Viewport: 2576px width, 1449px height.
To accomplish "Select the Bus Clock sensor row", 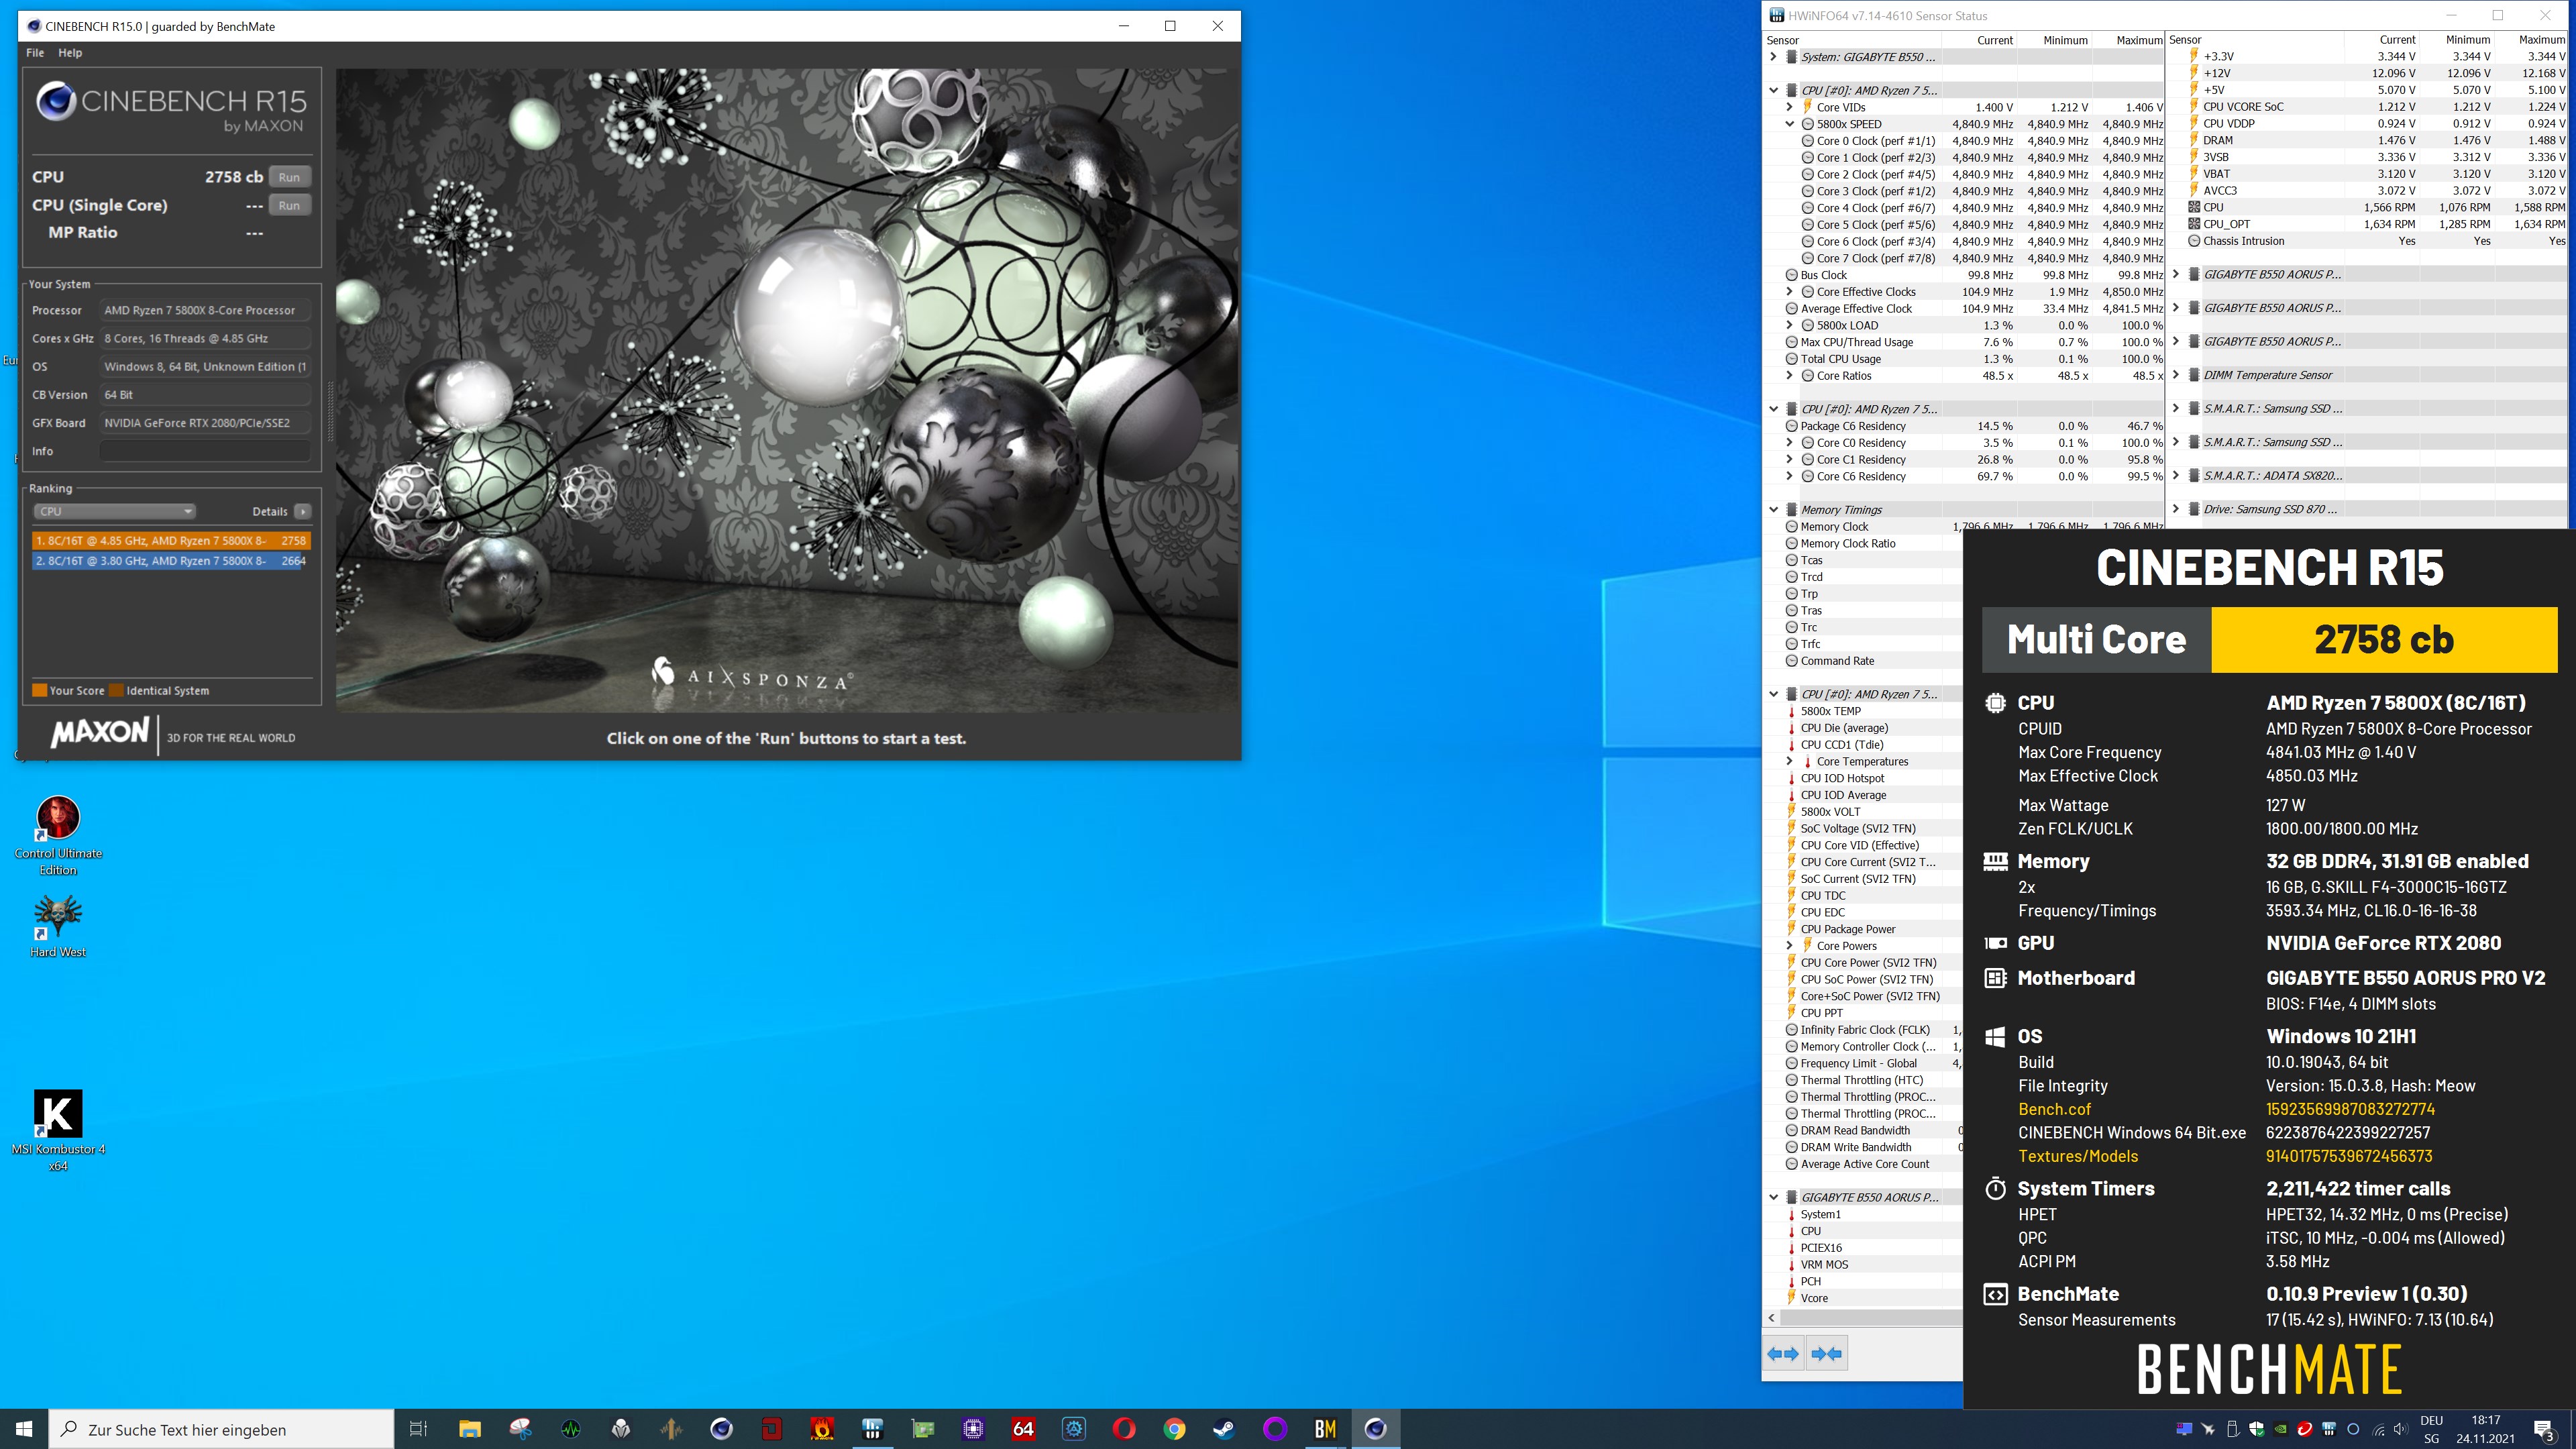I will (1964, 275).
